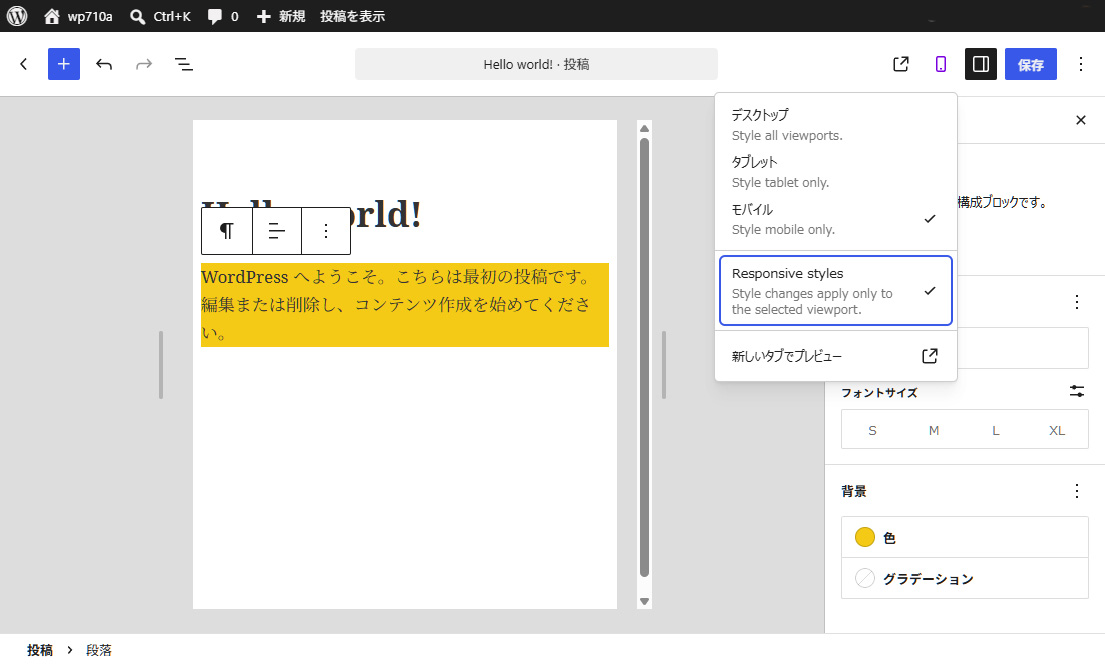This screenshot has height=666, width=1105.
Task: Toggle custom font size controls
Action: 1076,391
